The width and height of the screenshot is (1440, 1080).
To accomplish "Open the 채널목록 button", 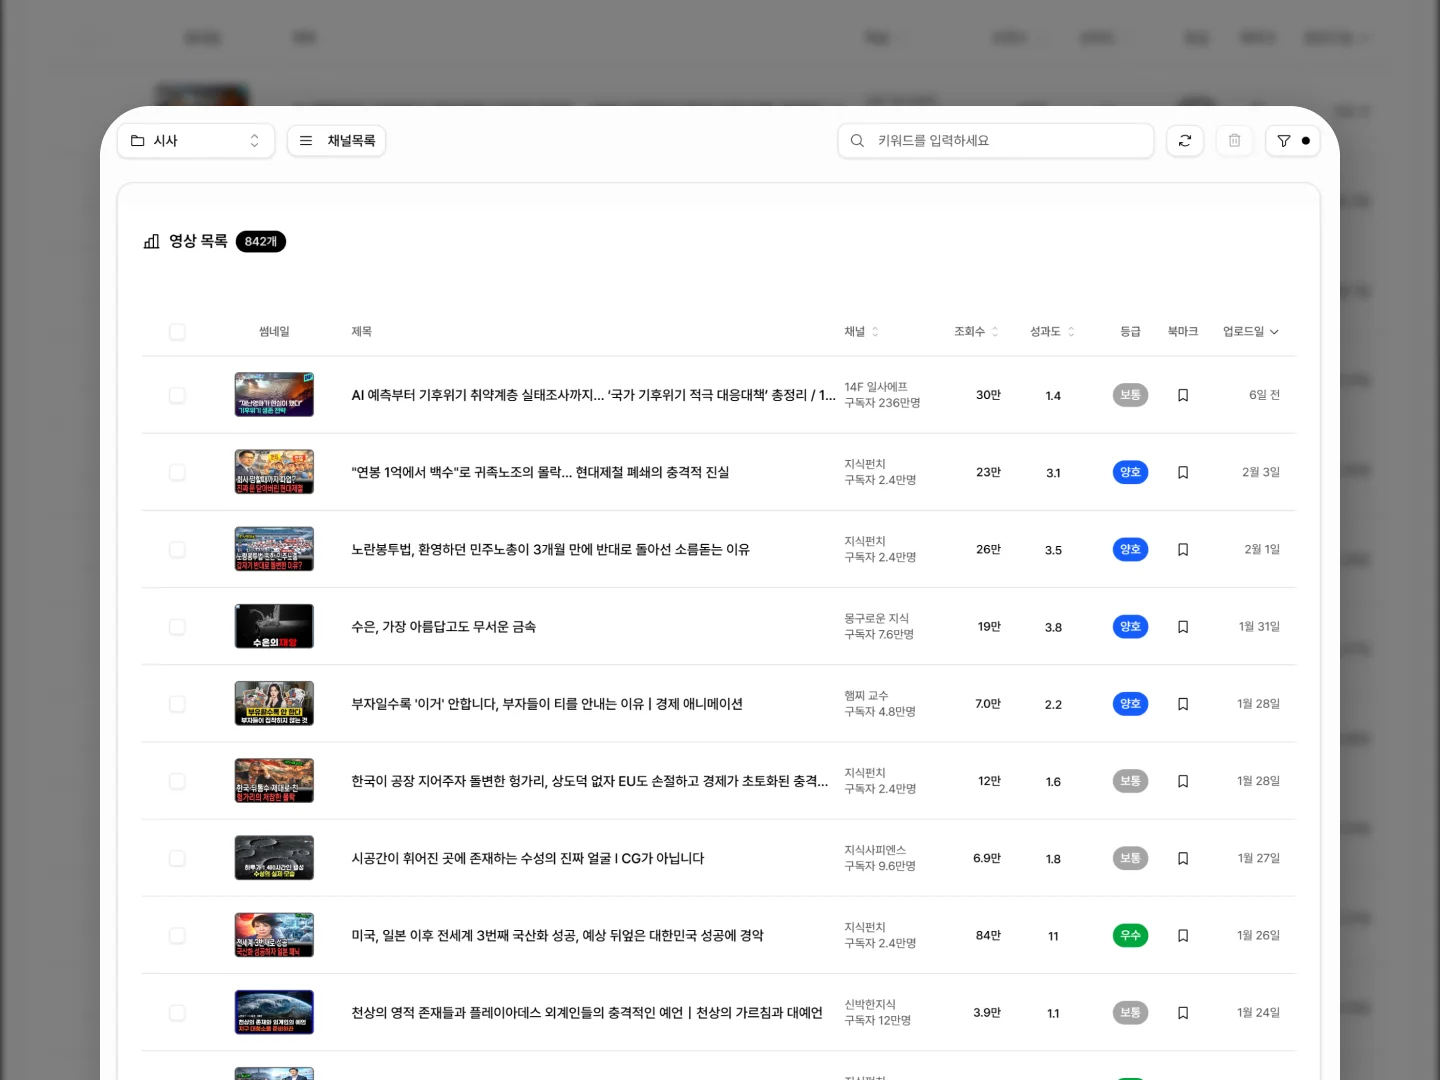I will tap(336, 141).
